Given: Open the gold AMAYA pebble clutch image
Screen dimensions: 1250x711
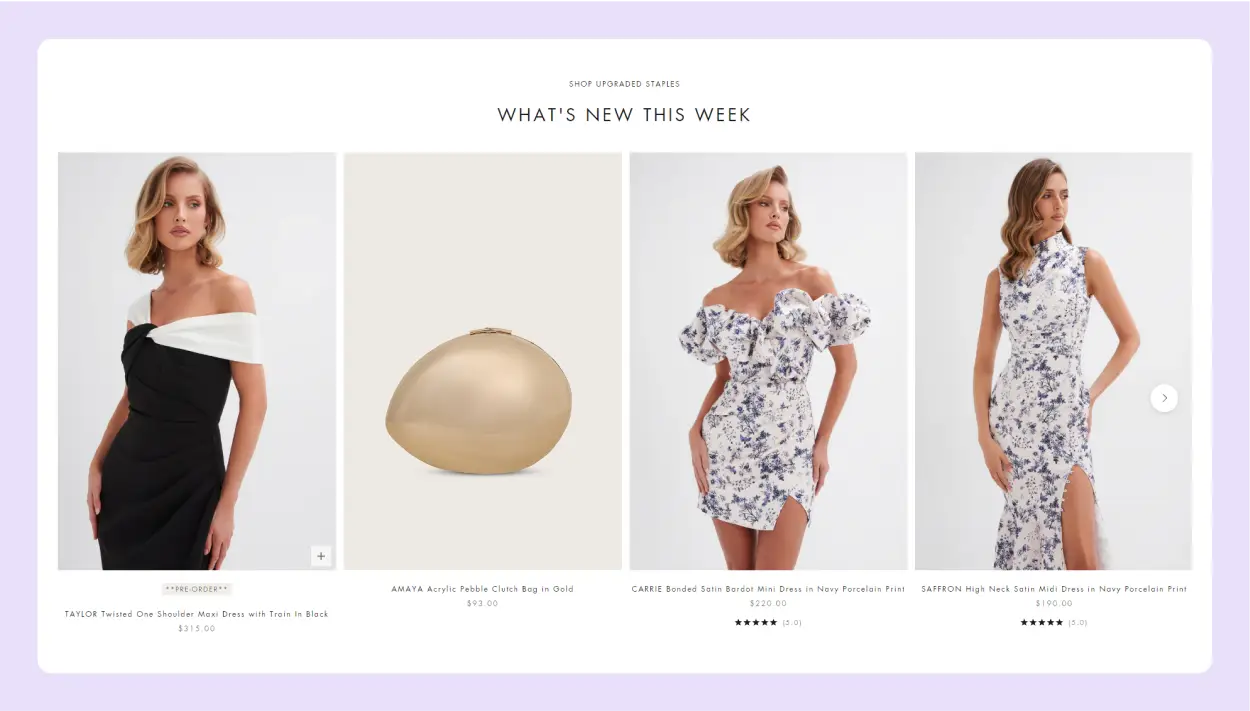Looking at the screenshot, I should pos(483,361).
